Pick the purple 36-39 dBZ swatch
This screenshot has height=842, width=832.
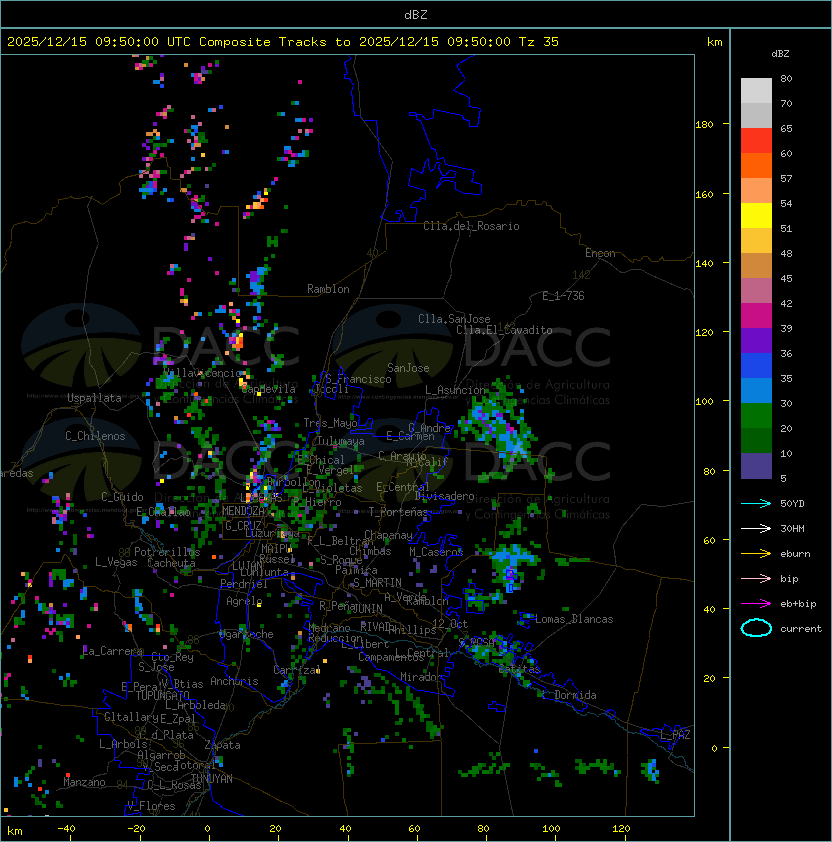click(x=756, y=340)
